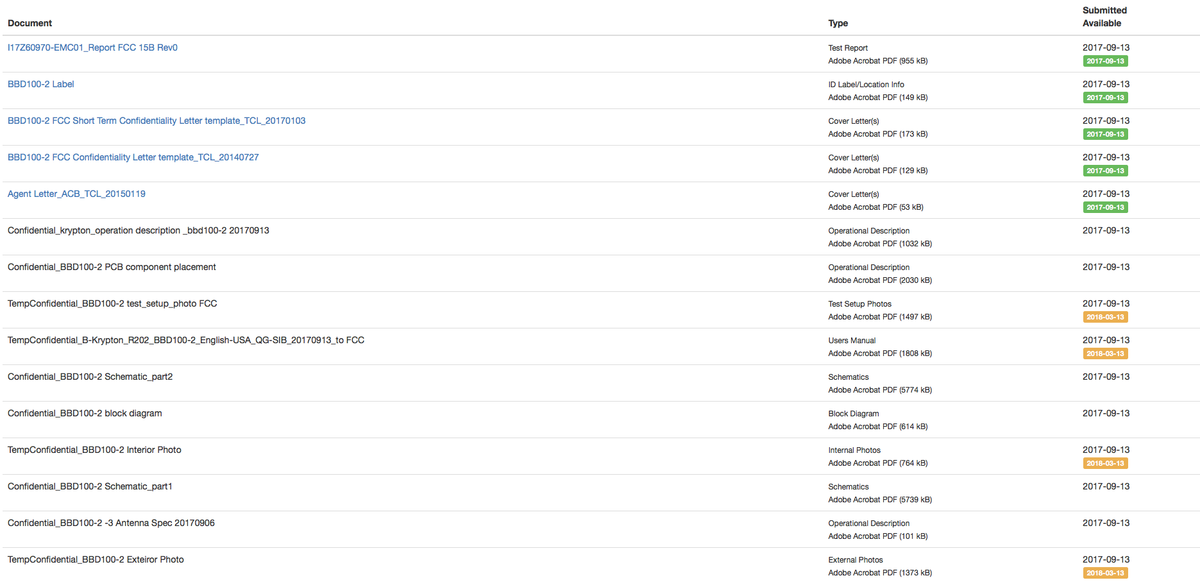Open the FCC Short Term Confidentiality Letter link
The height and width of the screenshot is (587, 1200).
pos(156,121)
